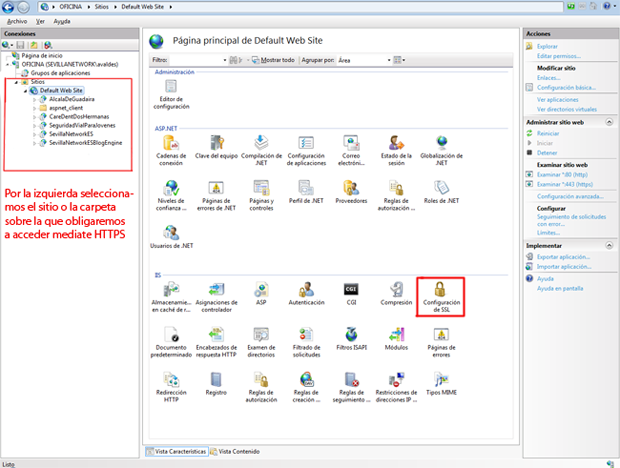The image size is (620, 468).
Task: Open Páginas de errores de .NET
Action: click(x=216, y=195)
